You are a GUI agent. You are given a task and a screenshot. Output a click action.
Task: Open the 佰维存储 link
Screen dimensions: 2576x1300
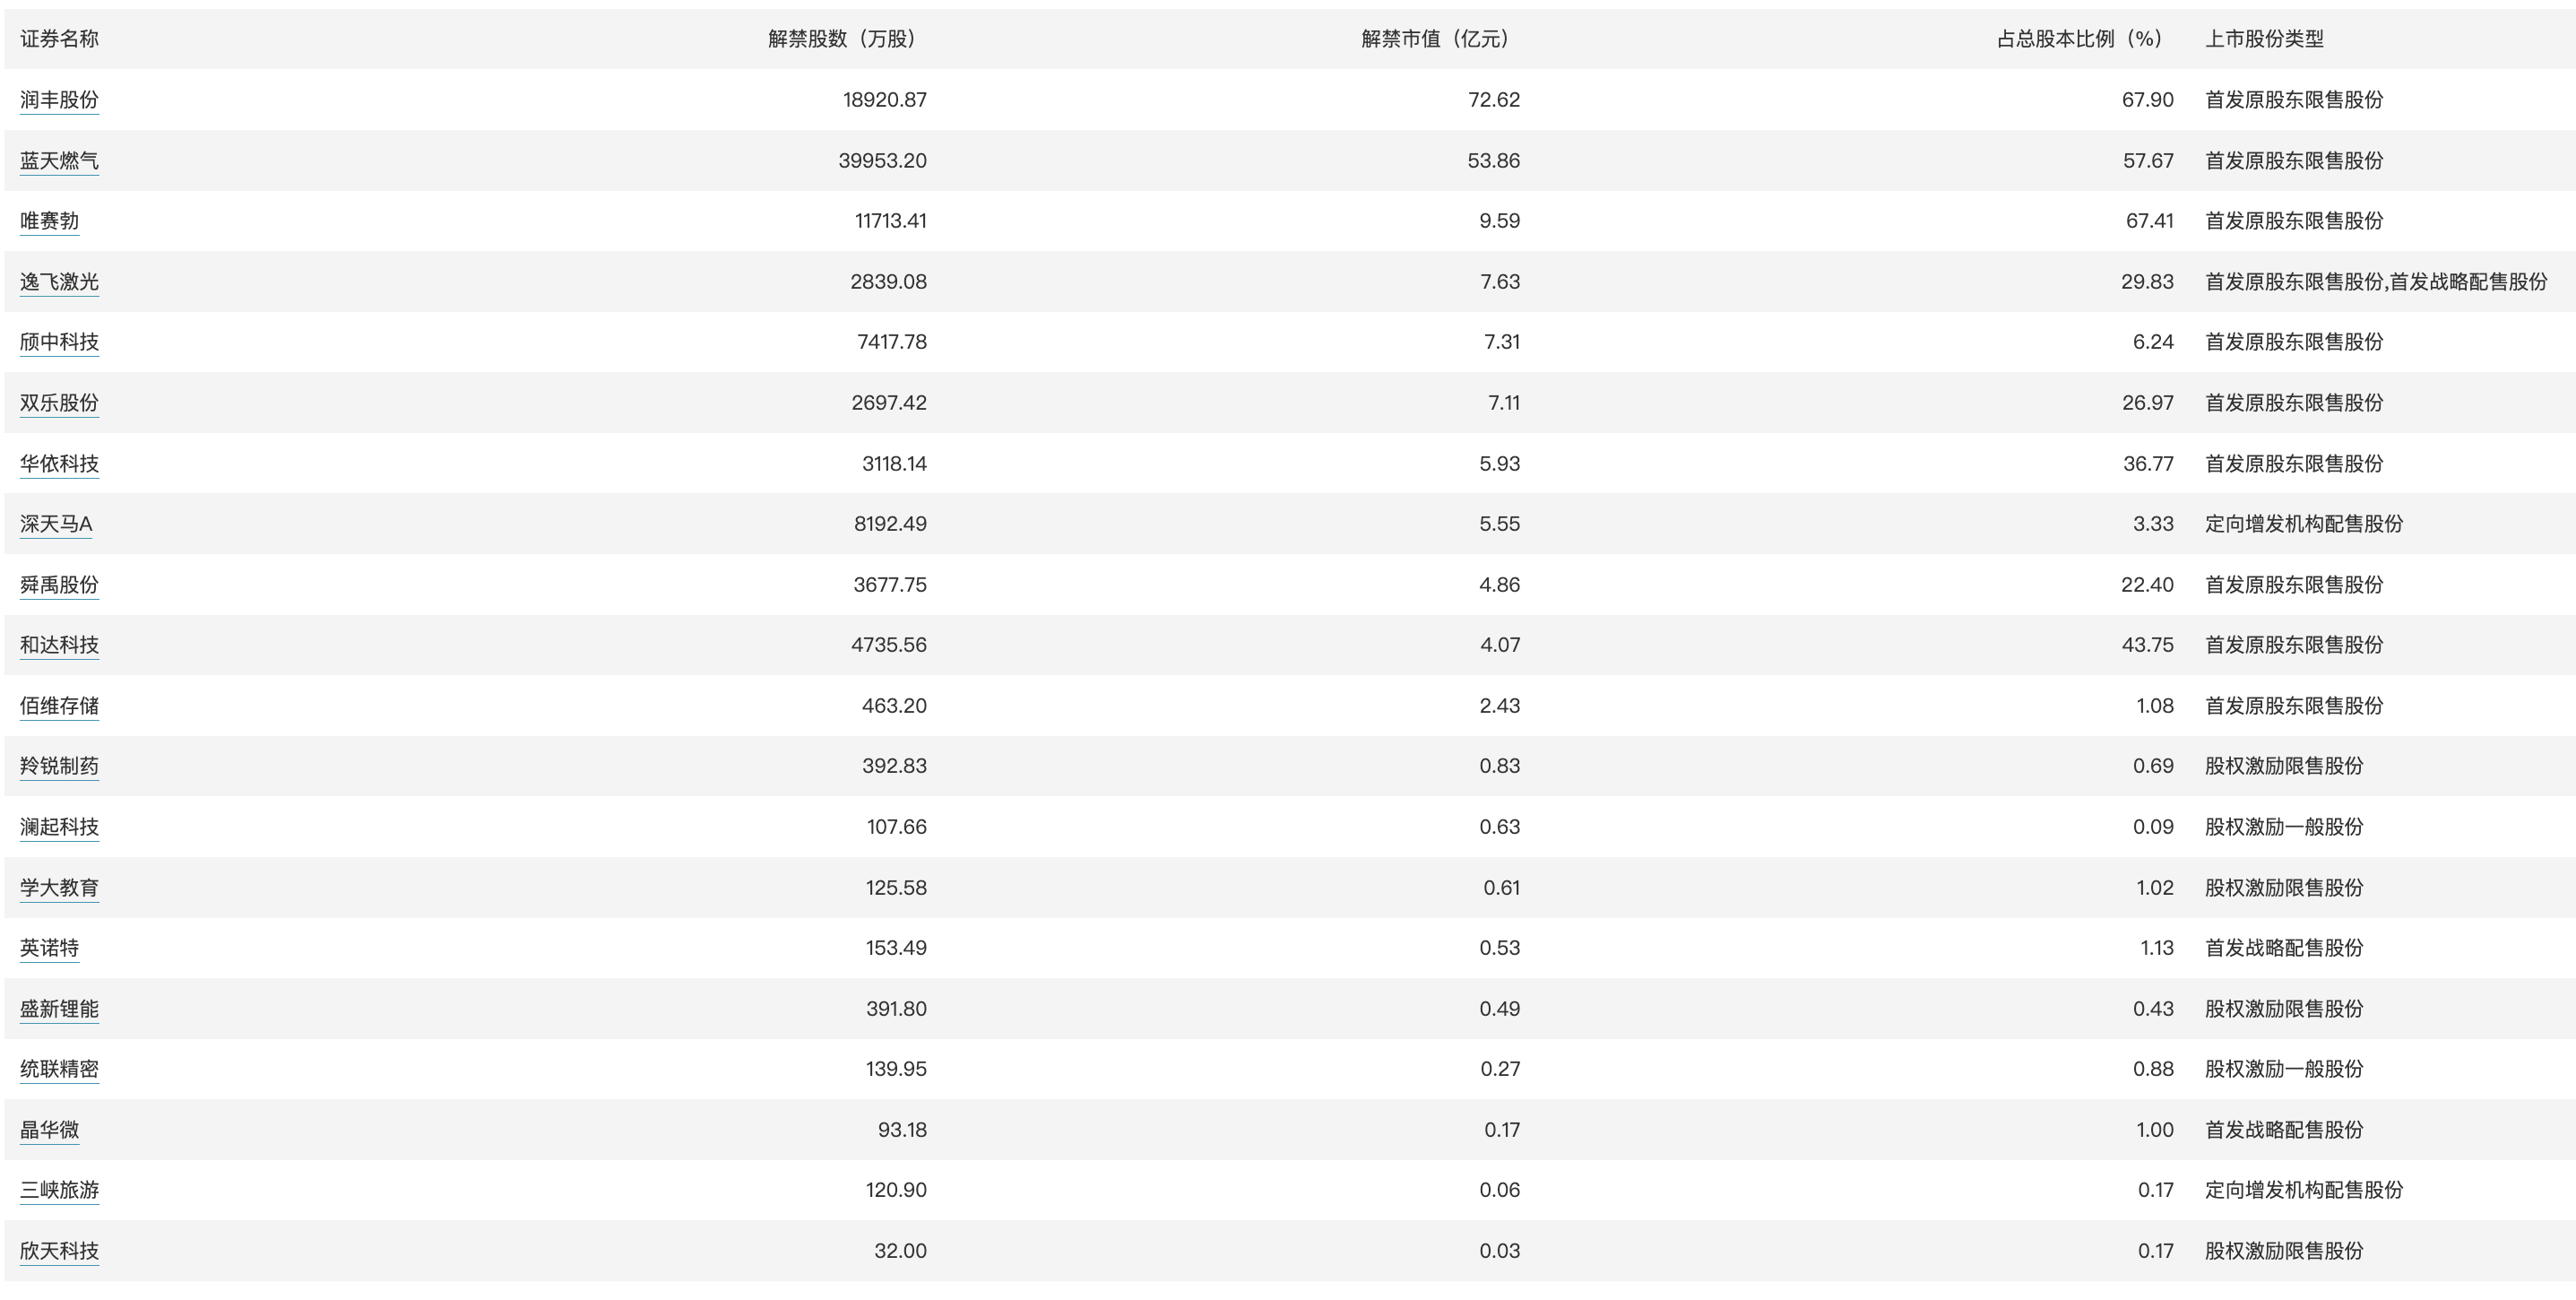point(59,706)
